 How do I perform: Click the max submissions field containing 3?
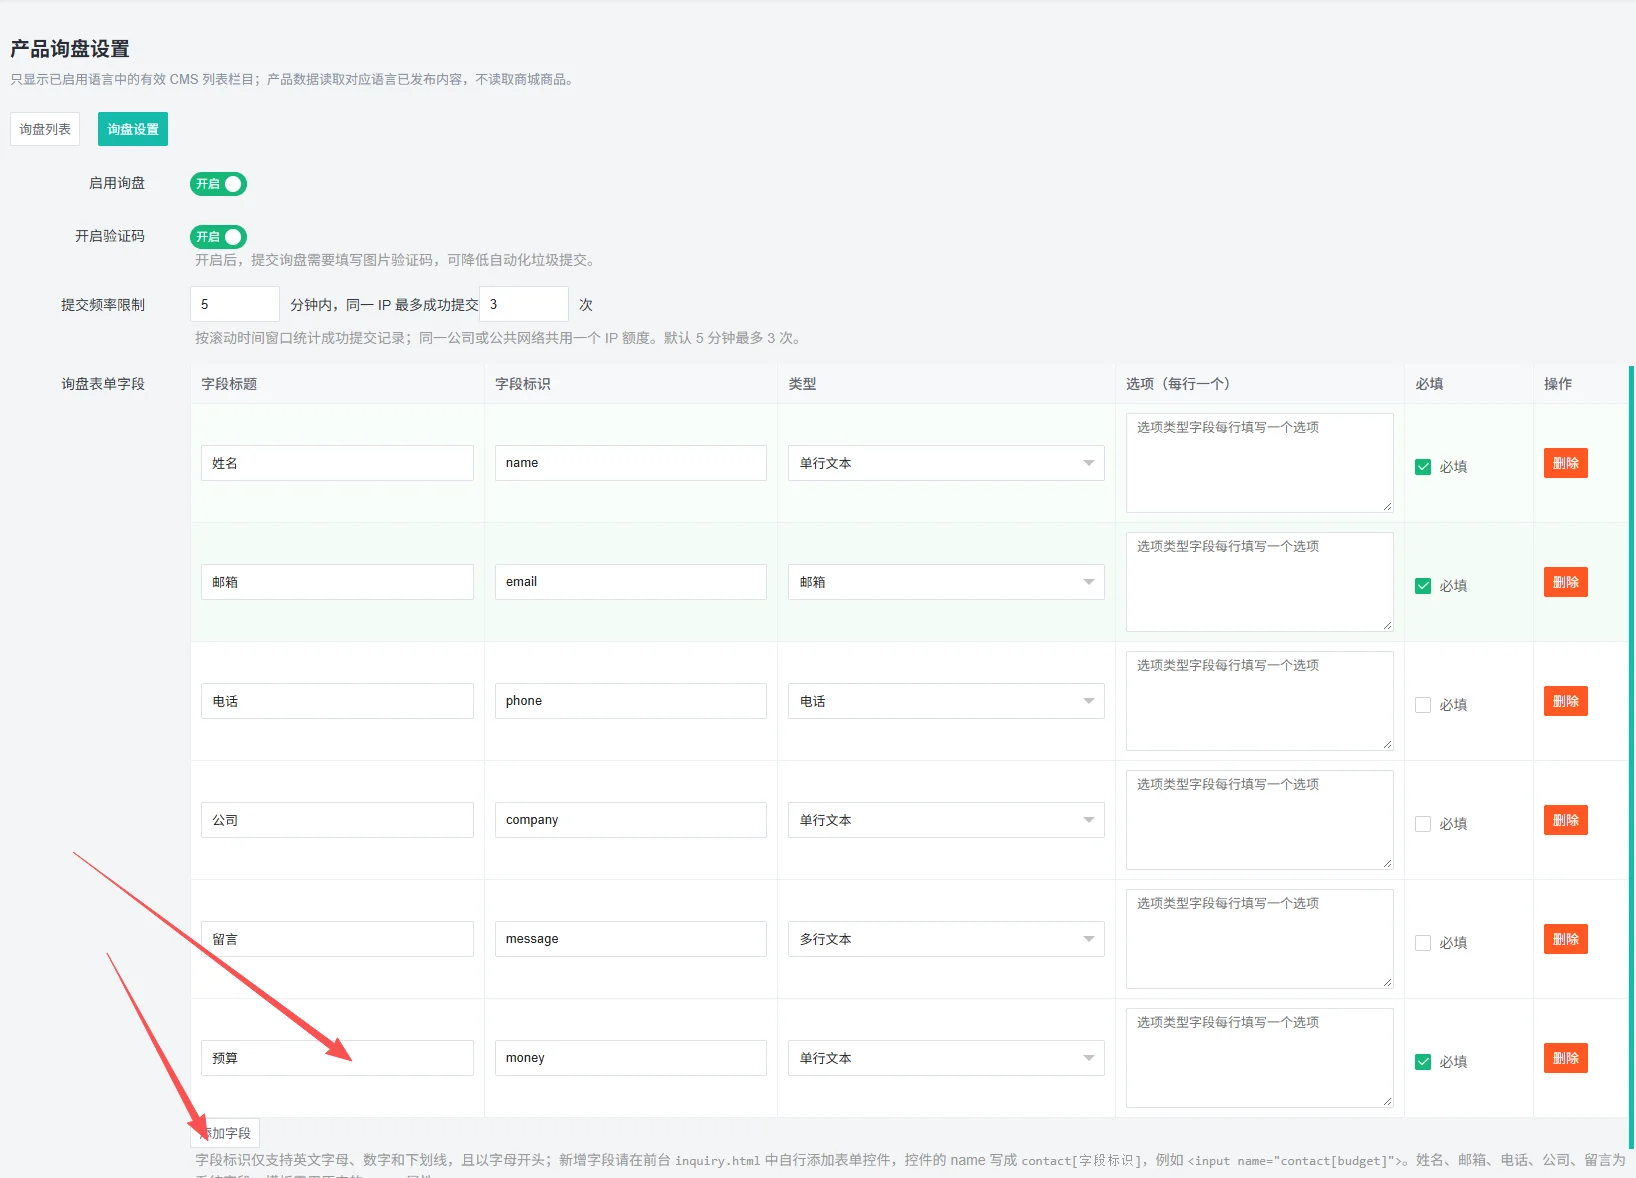coord(524,304)
